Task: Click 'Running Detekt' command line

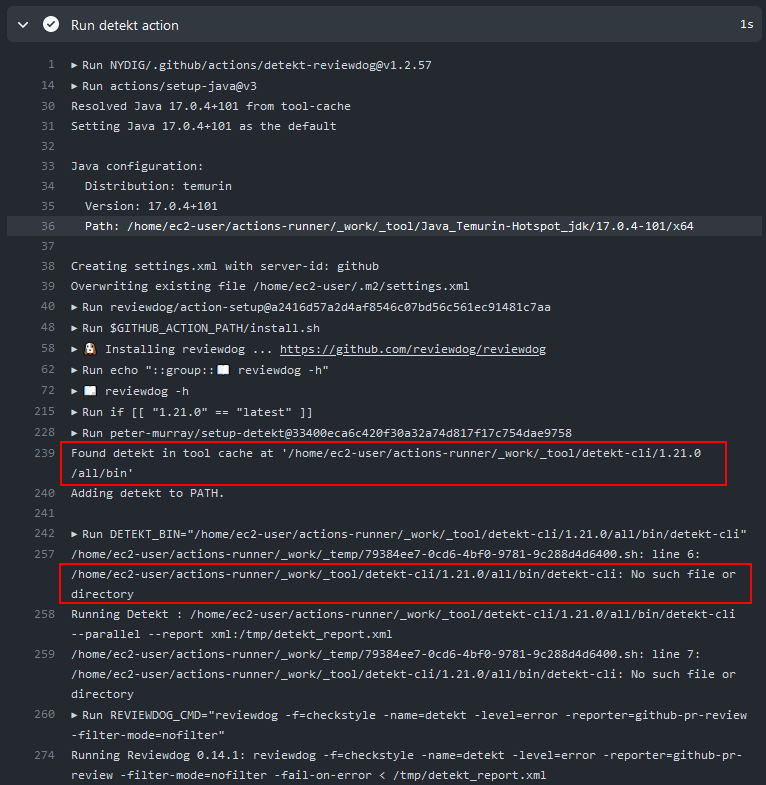Action: point(403,624)
